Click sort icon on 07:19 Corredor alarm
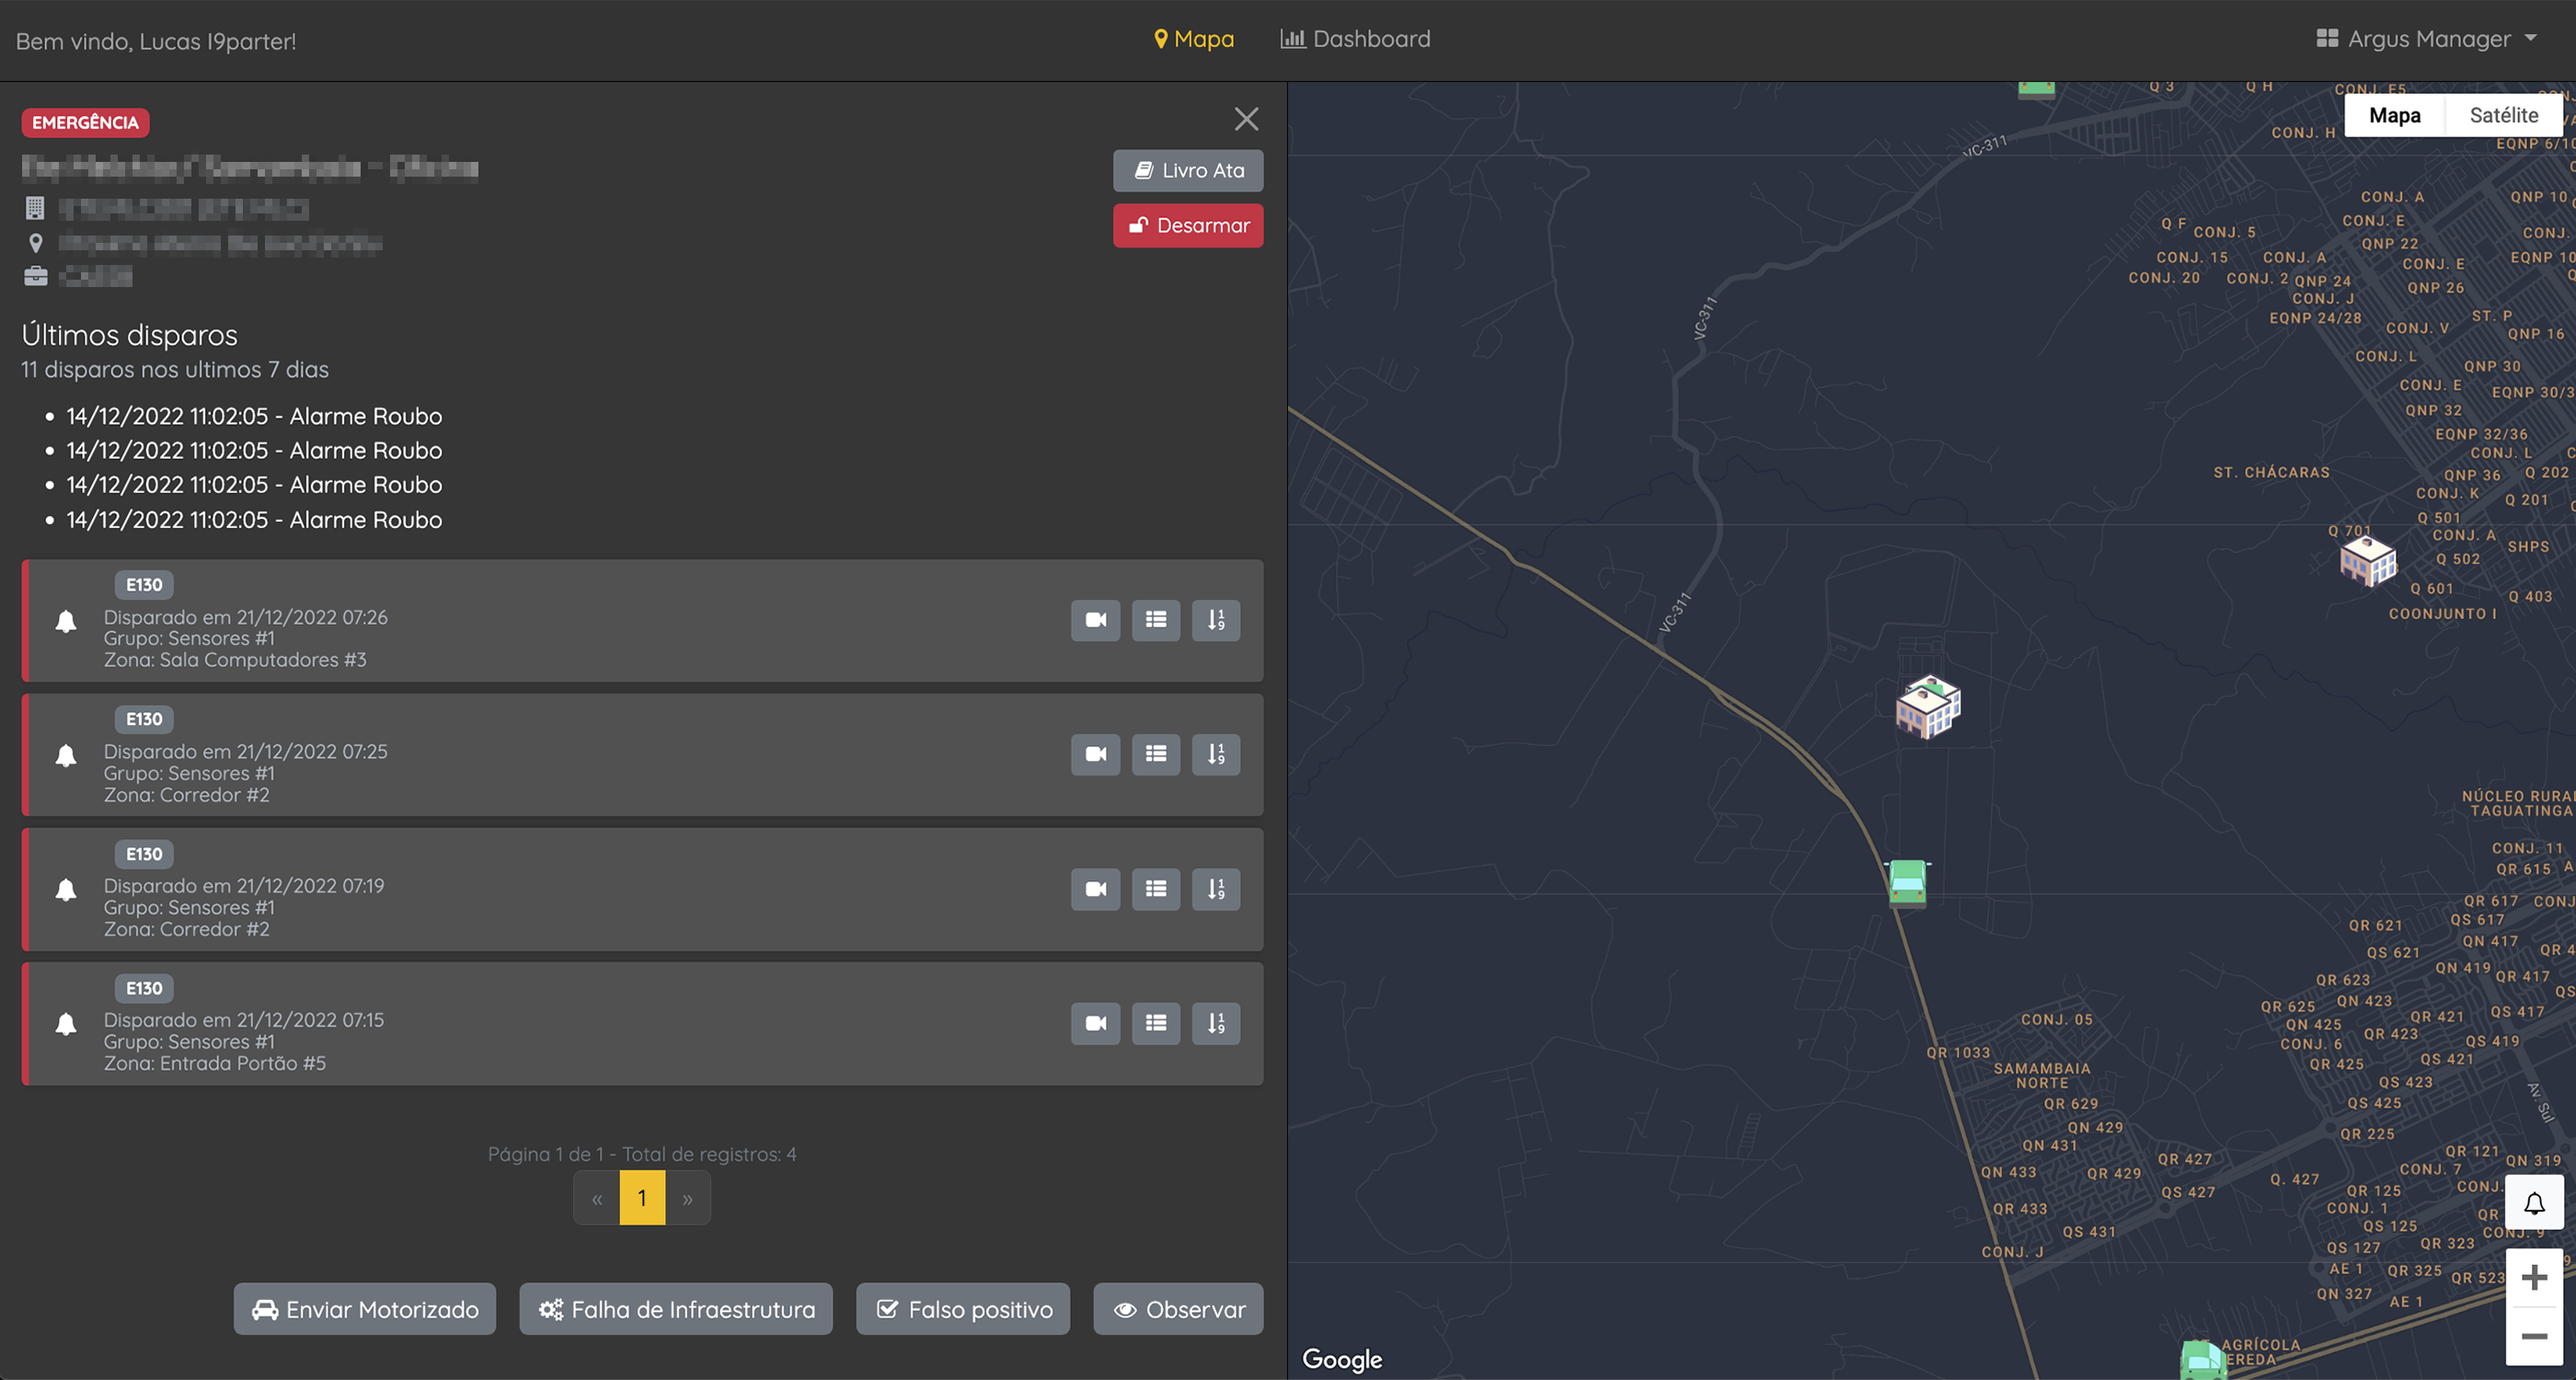2576x1380 pixels. coord(1215,889)
